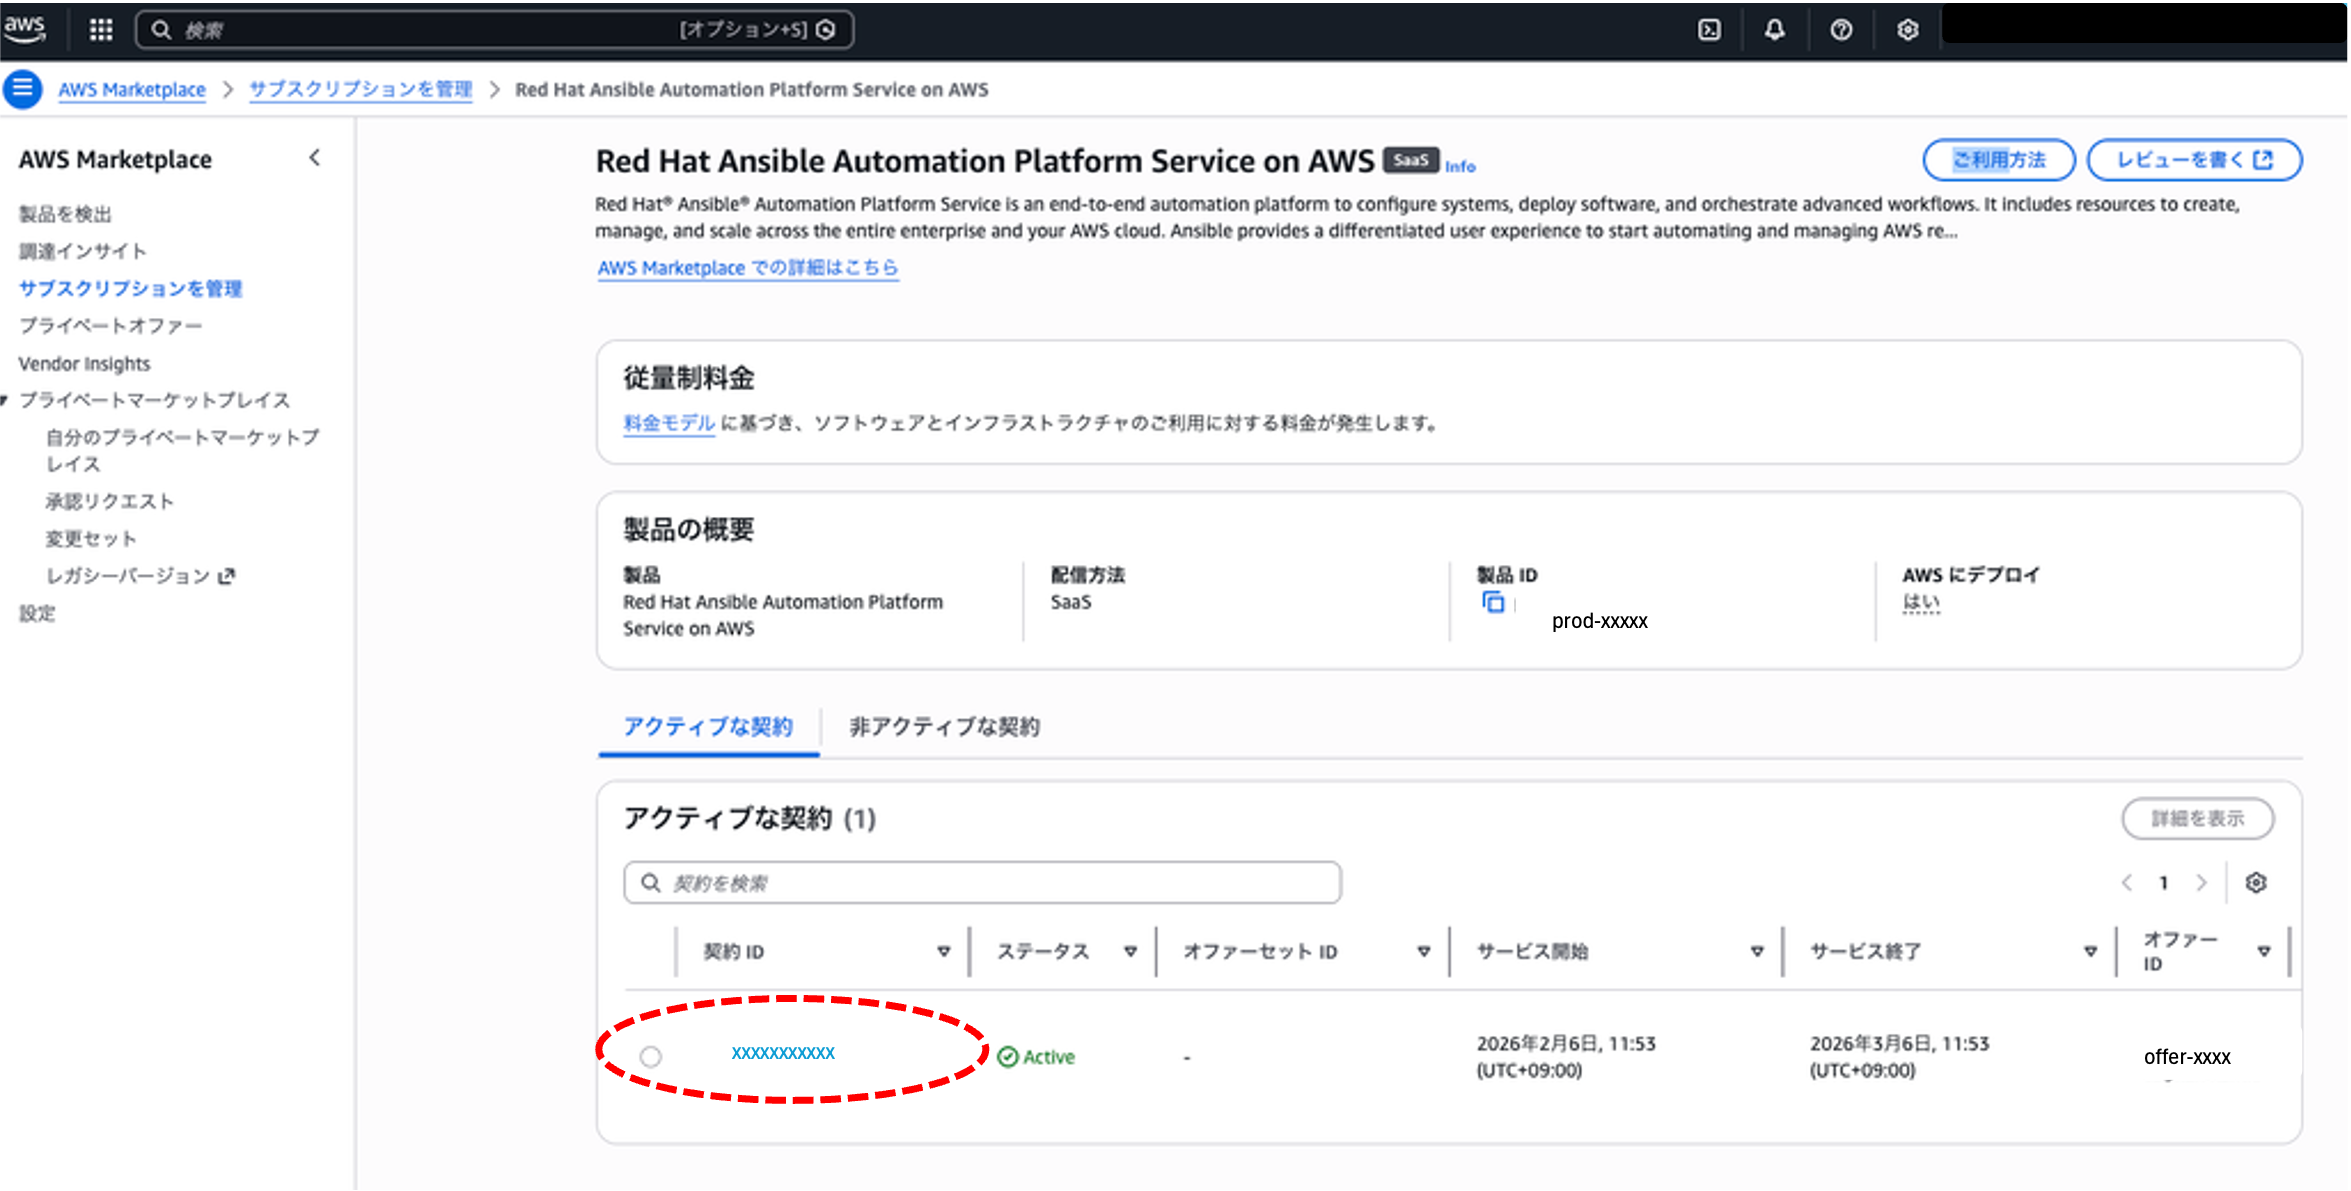Screen dimensions: 2351x1191
Task: Switch to the 非アクティブな契約 tab
Action: point(944,727)
